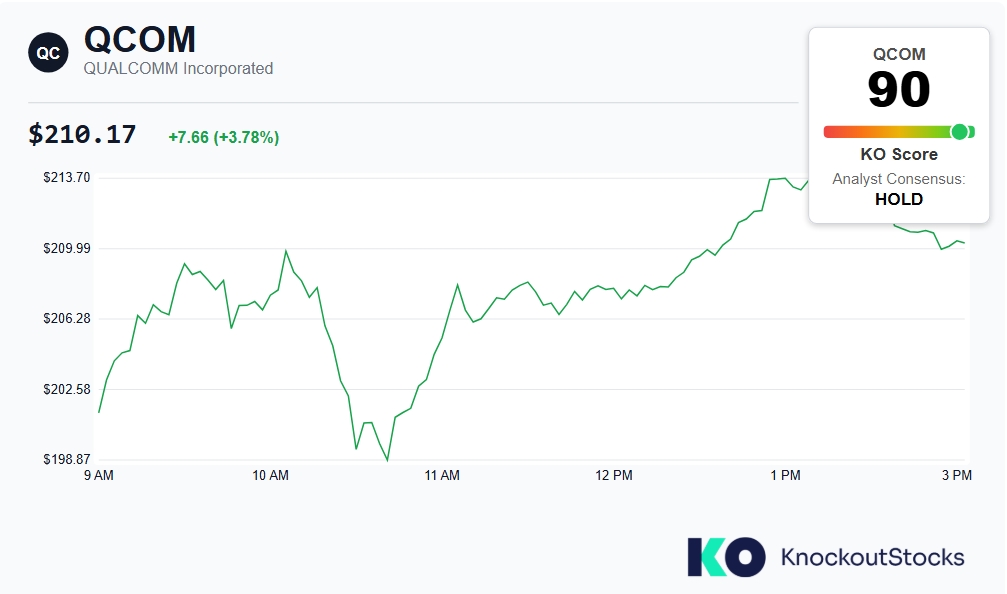Viewport: 1007px width, 594px height.
Task: Click the QUALCOMM Incorporated company name
Action: tap(179, 68)
